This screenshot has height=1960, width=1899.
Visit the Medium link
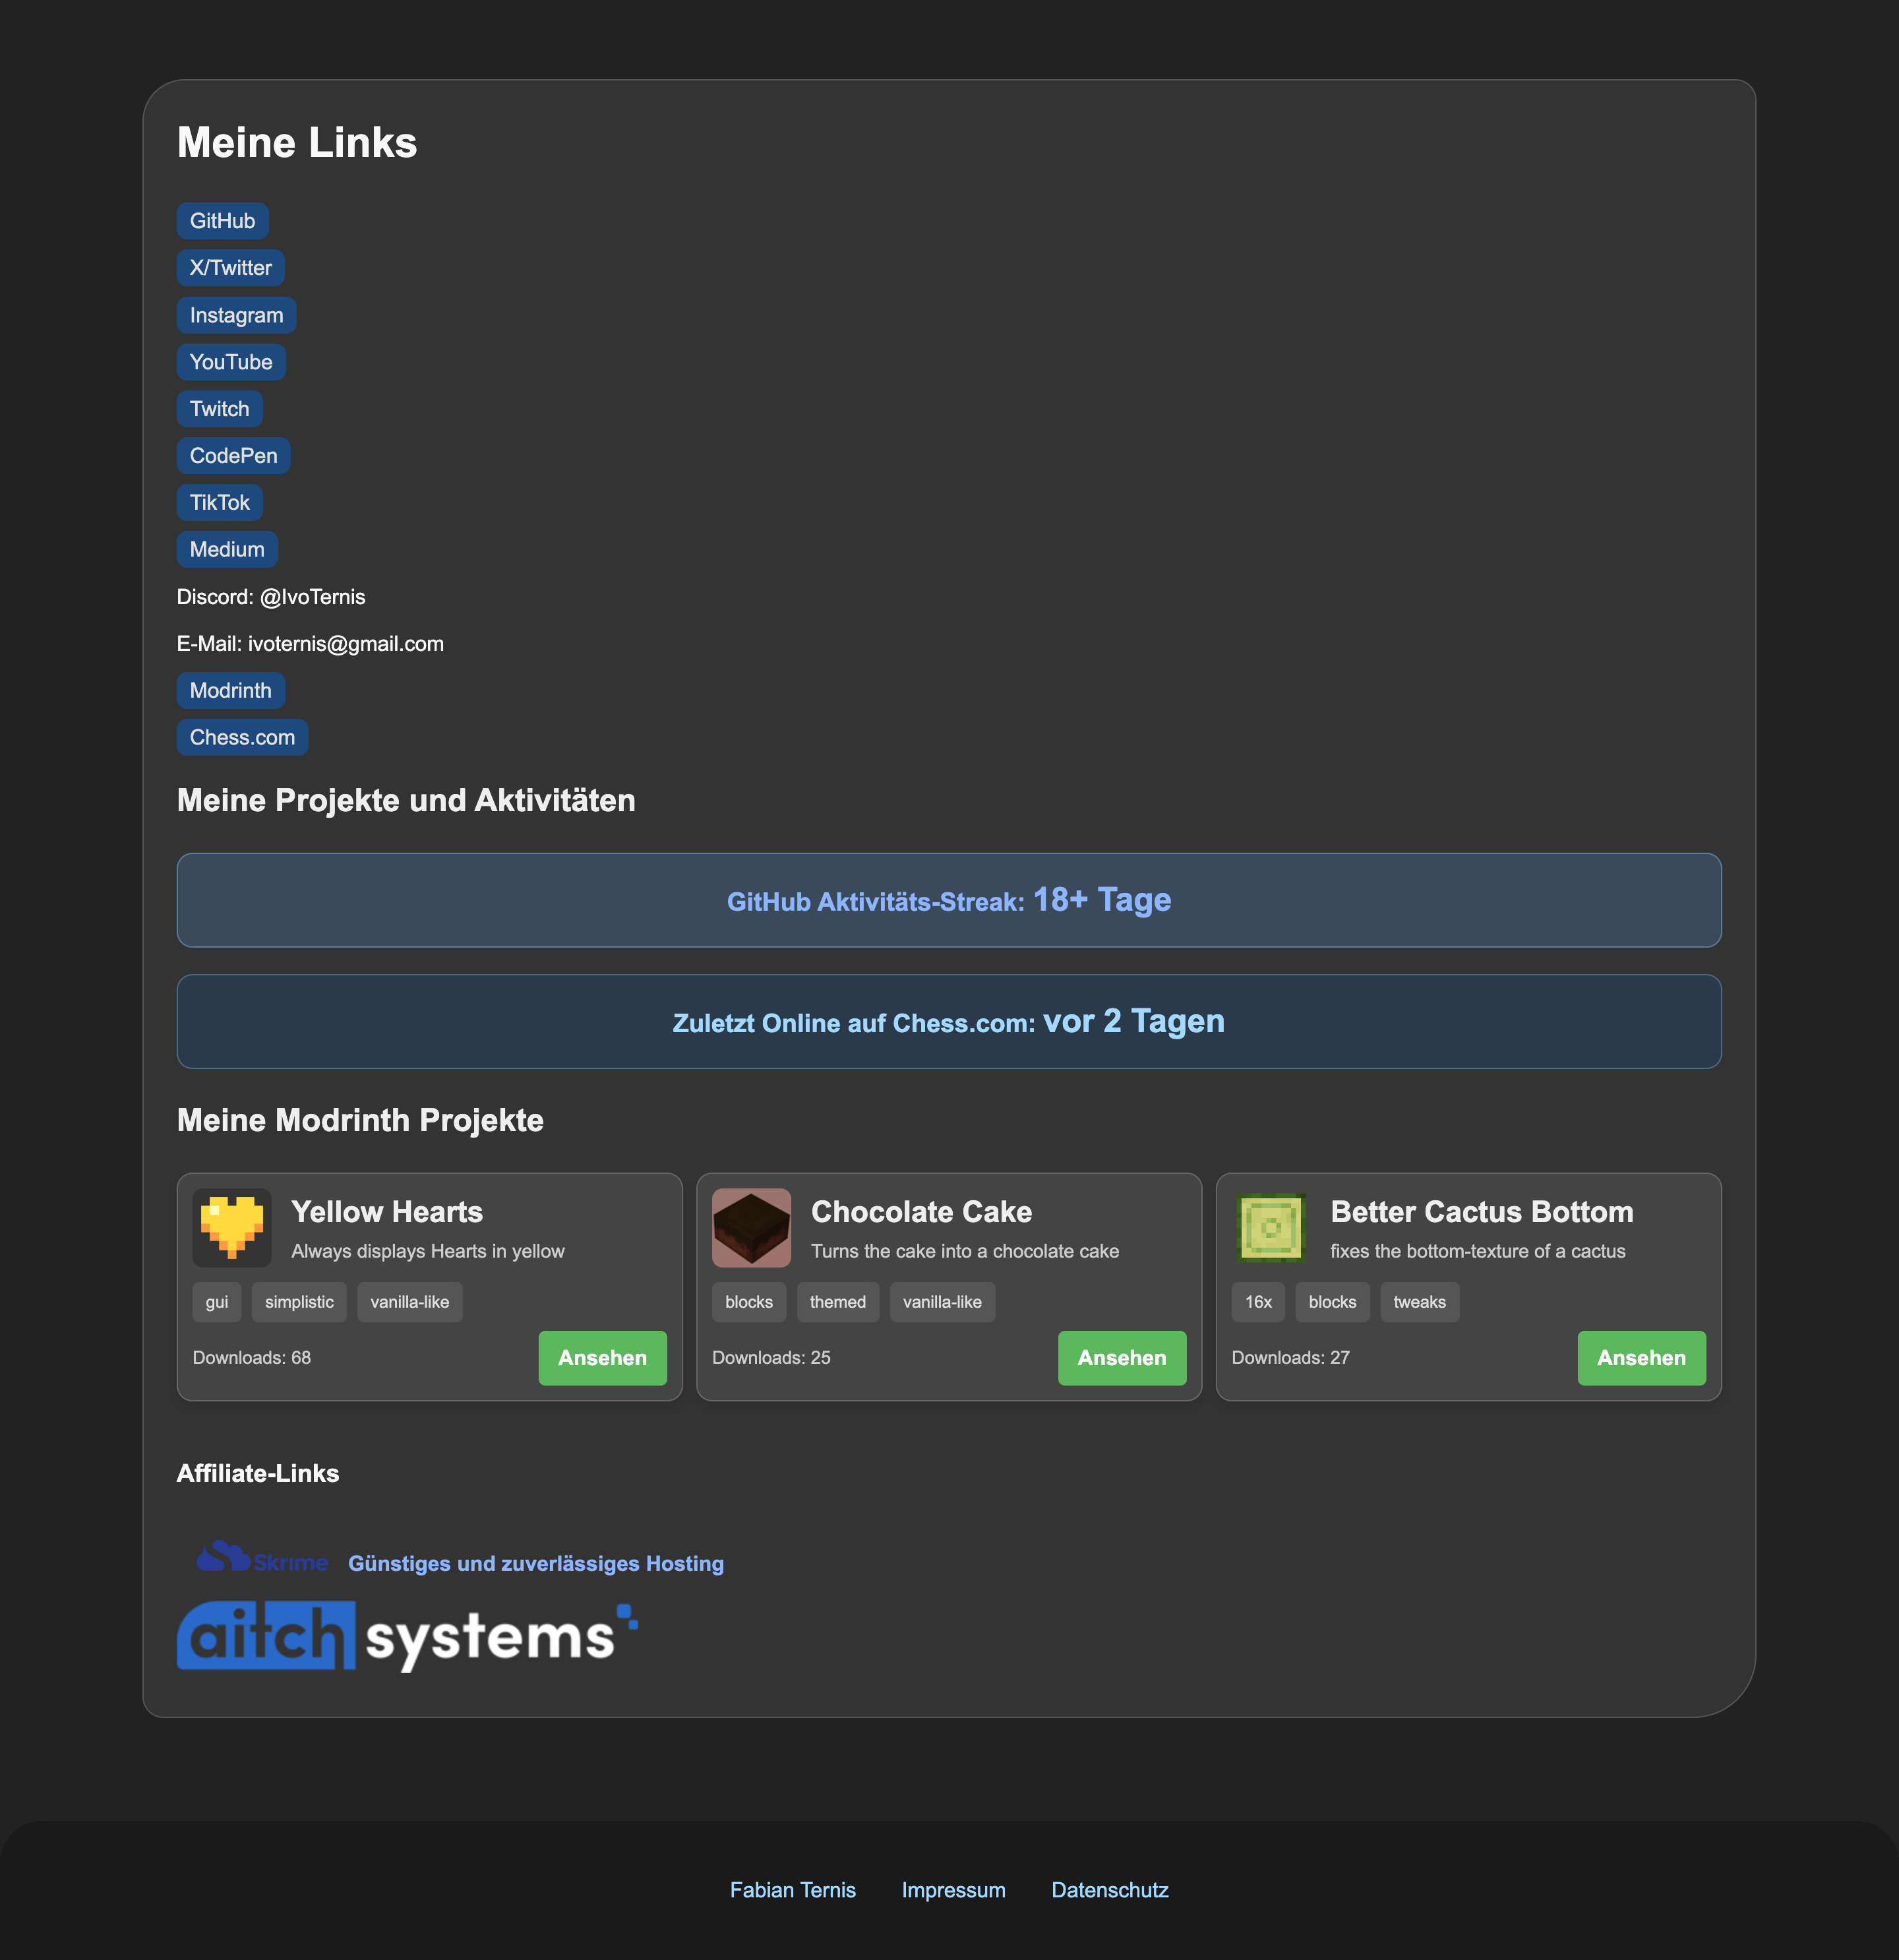(227, 550)
